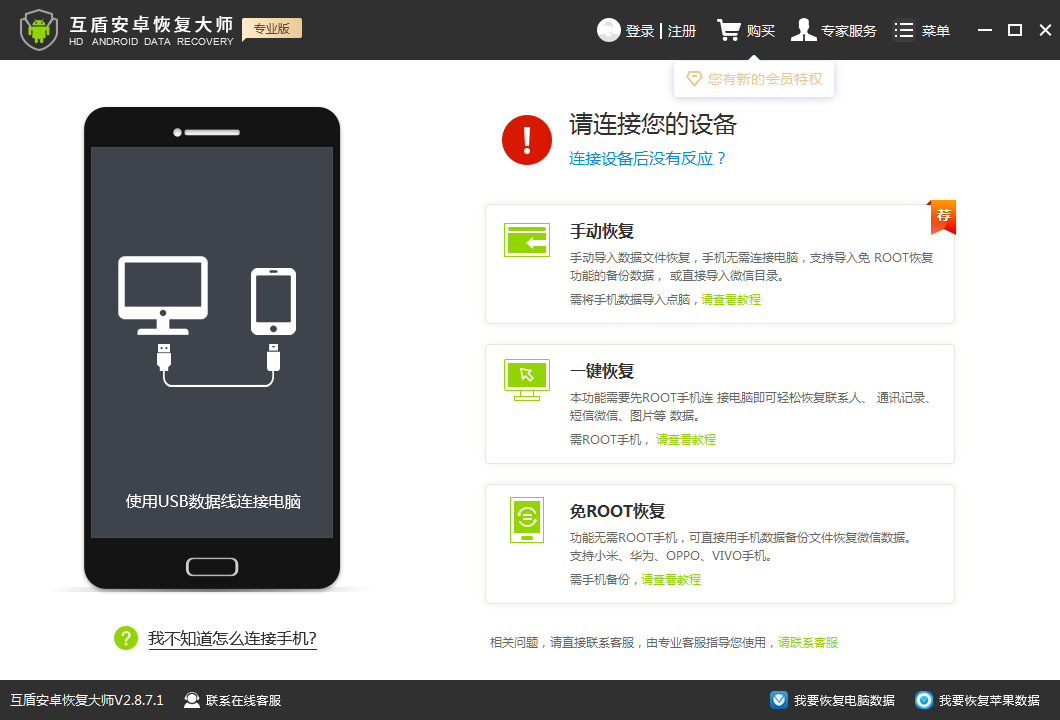The width and height of the screenshot is (1060, 720).
Task: Maximize the recovery window
Action: (1015, 30)
